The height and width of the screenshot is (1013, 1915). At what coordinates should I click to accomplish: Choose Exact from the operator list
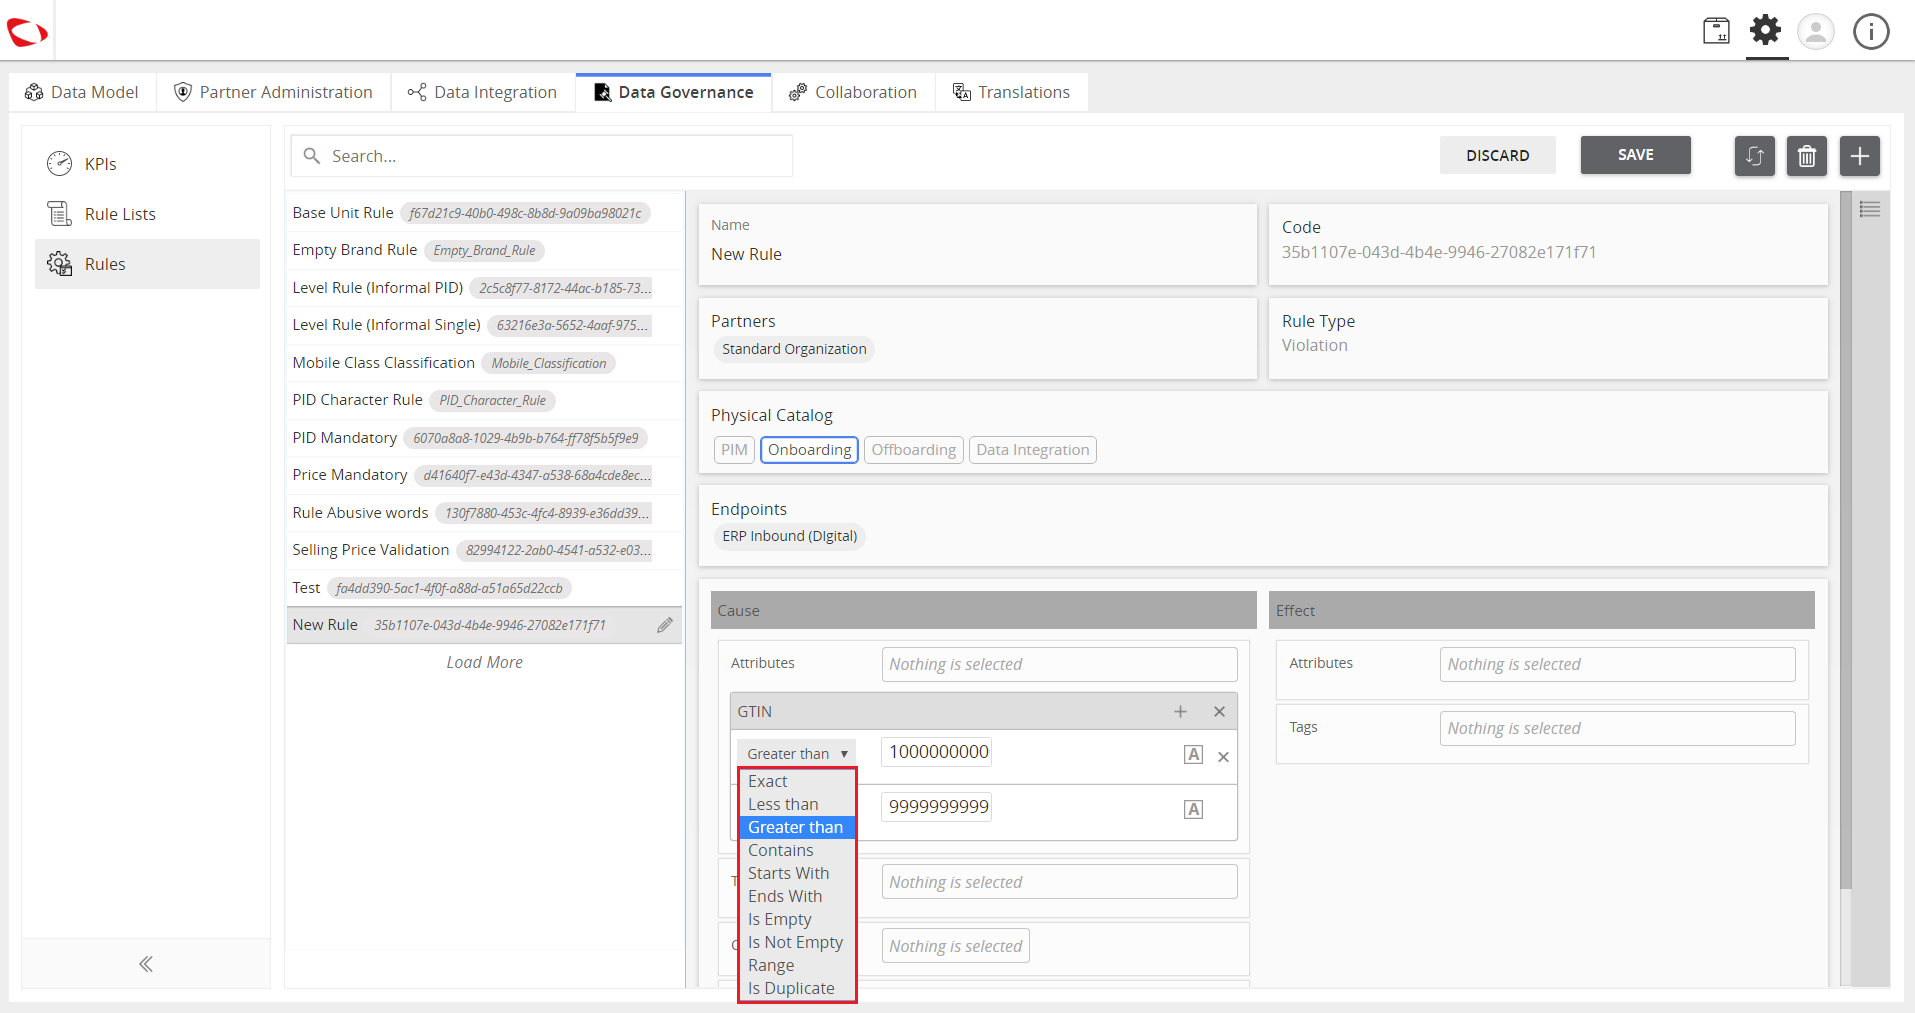[797, 781]
